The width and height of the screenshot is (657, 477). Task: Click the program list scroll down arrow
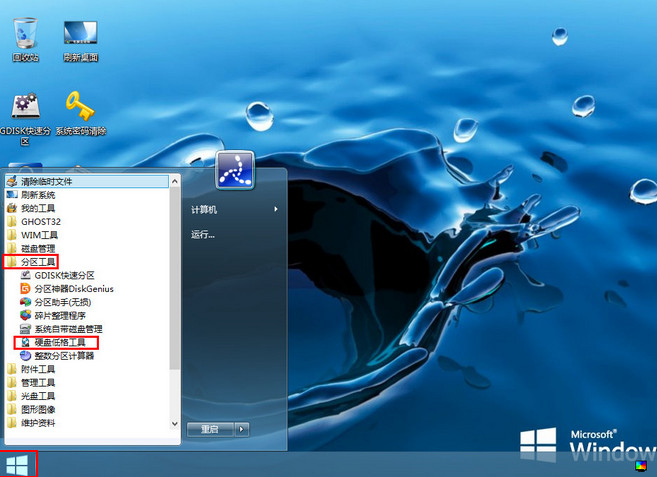(175, 424)
